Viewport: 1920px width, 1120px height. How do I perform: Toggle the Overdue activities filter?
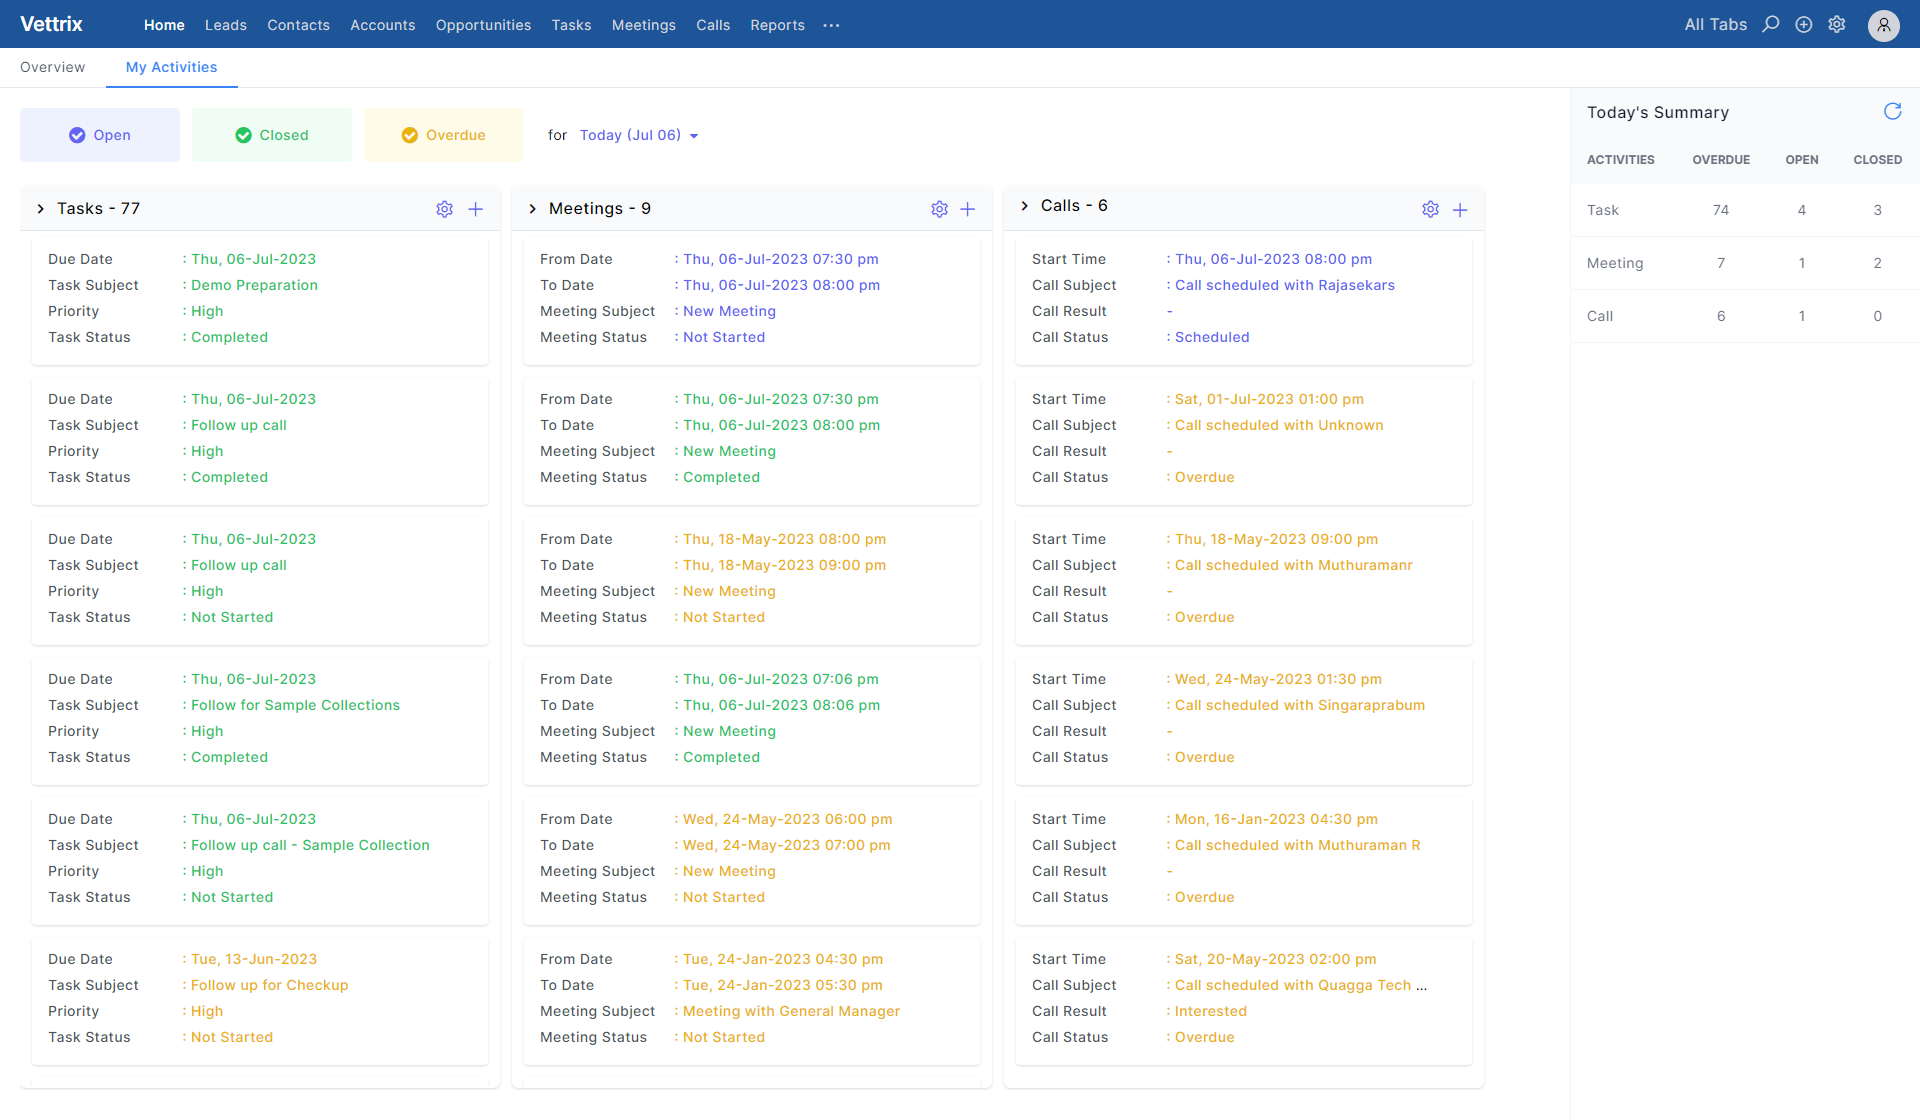444,135
